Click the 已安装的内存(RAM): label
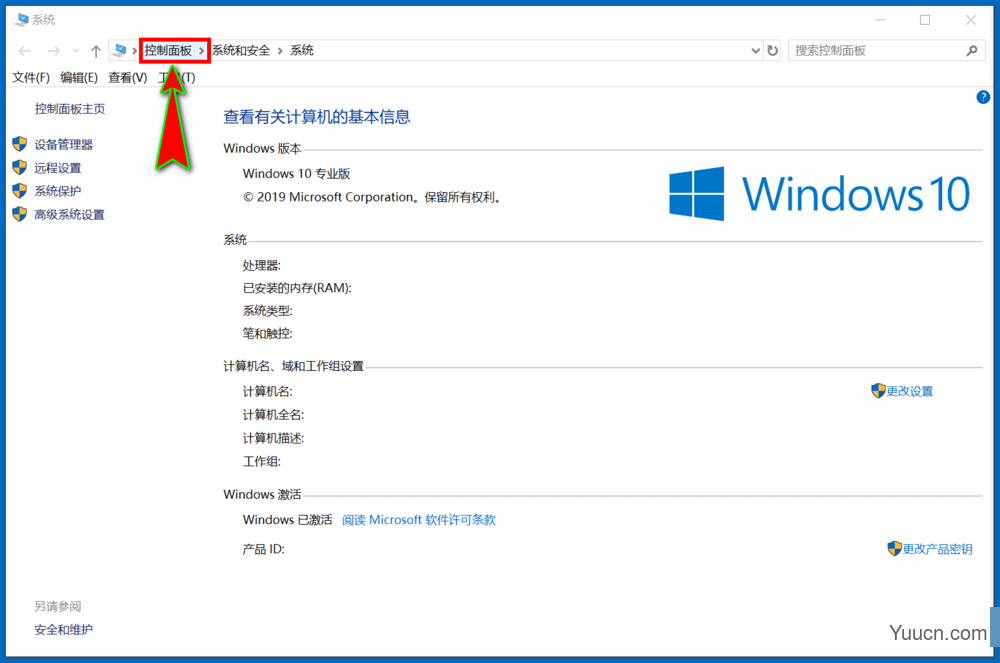1000x663 pixels. pyautogui.click(x=297, y=288)
